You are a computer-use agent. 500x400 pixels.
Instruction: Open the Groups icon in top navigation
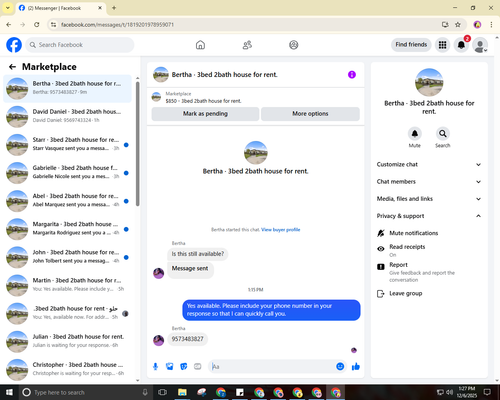pyautogui.click(x=294, y=45)
